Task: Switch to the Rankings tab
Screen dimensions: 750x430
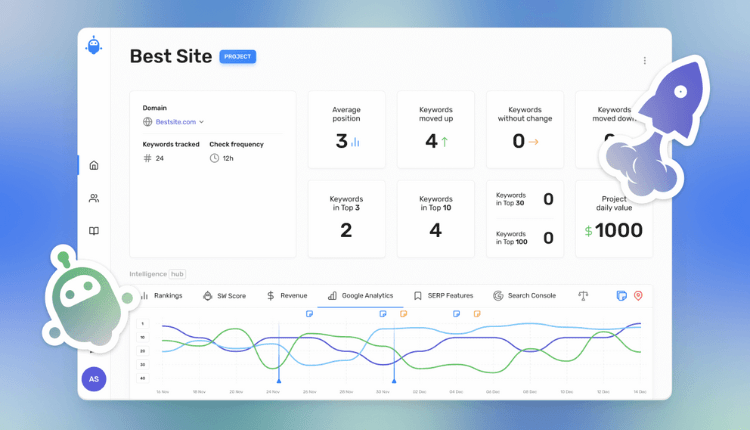Action: [162, 296]
